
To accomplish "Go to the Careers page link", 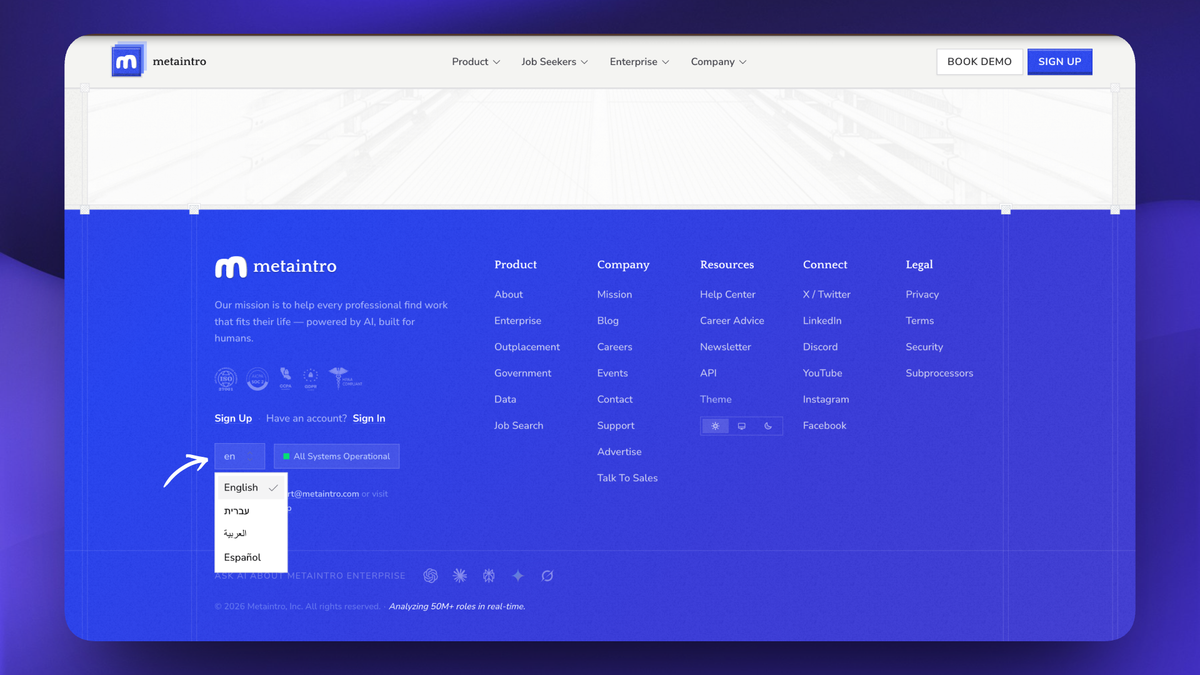I will coord(615,347).
